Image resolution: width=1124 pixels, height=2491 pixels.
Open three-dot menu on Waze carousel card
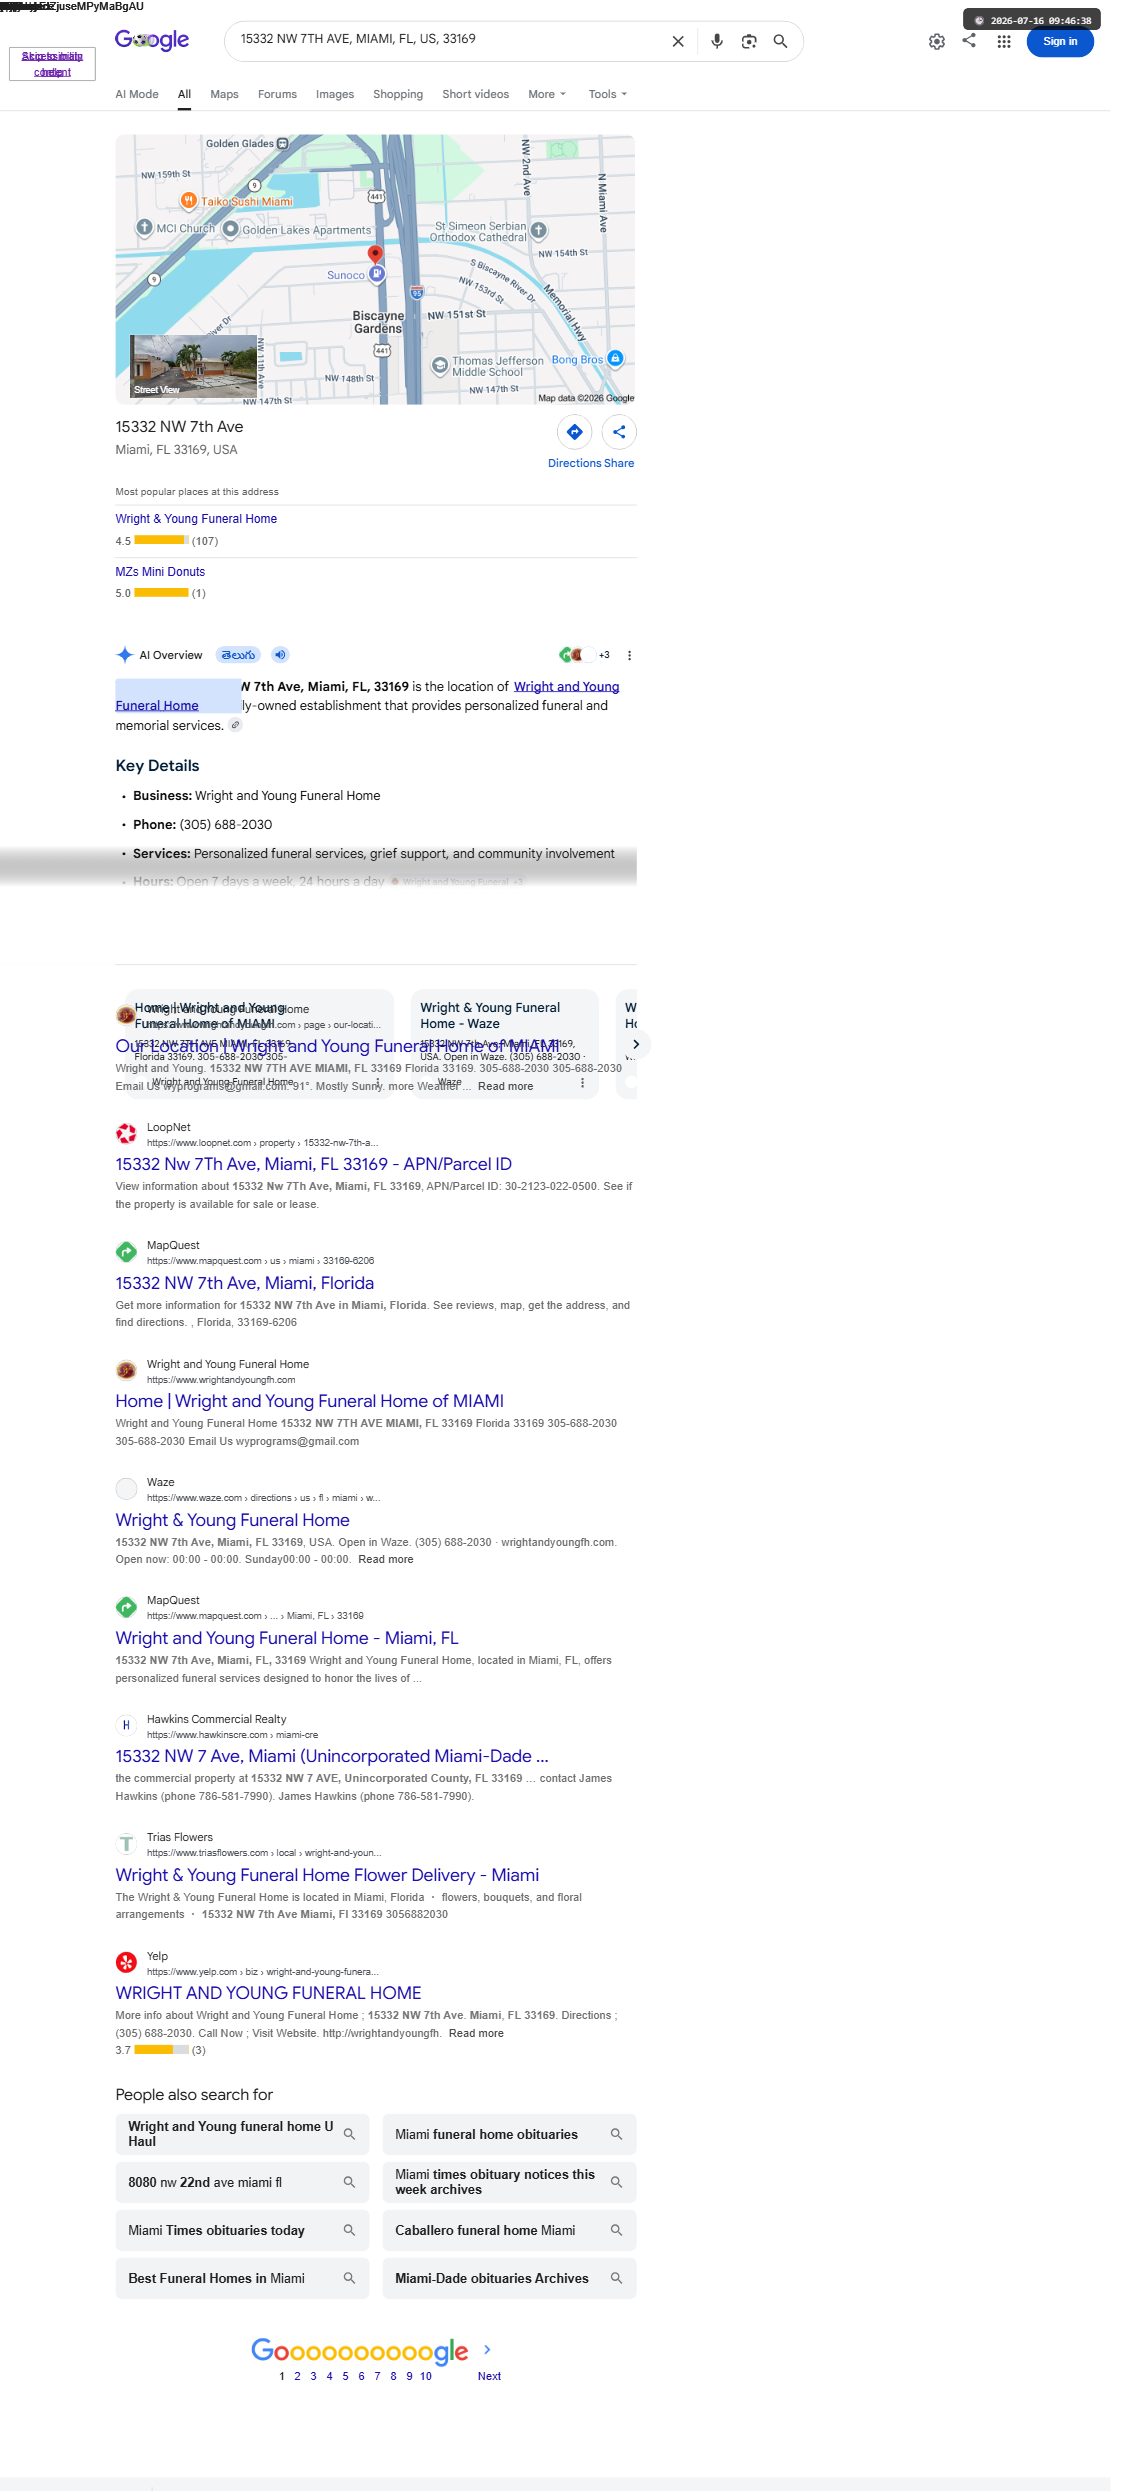(x=583, y=1083)
